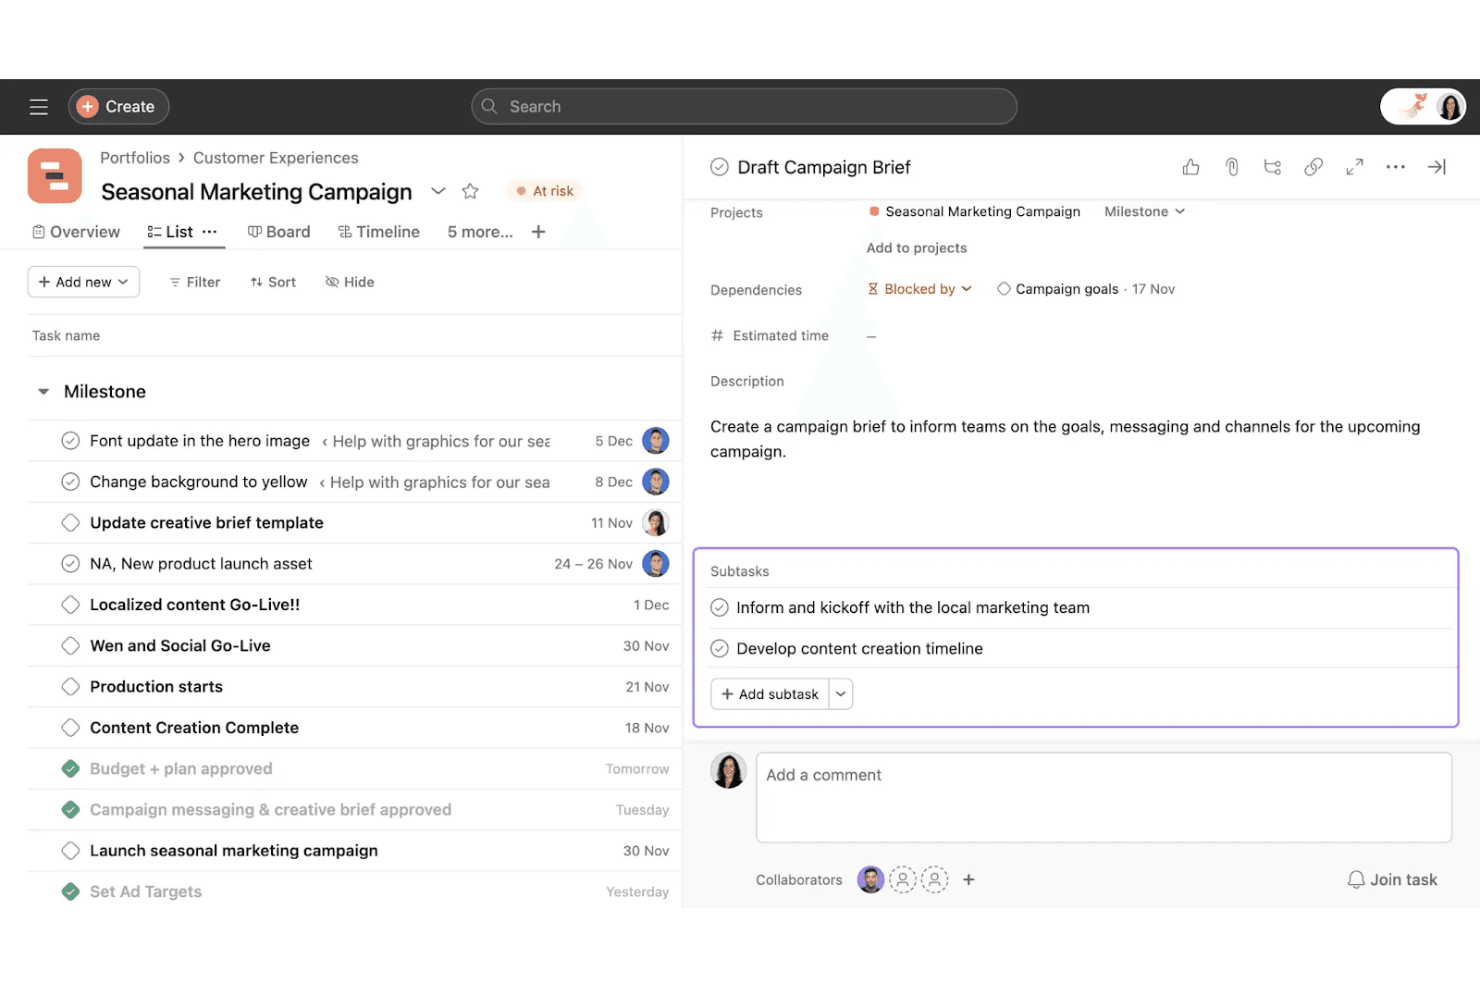This screenshot has height=987, width=1480.
Task: Set the Estimated time value
Action: tap(871, 336)
